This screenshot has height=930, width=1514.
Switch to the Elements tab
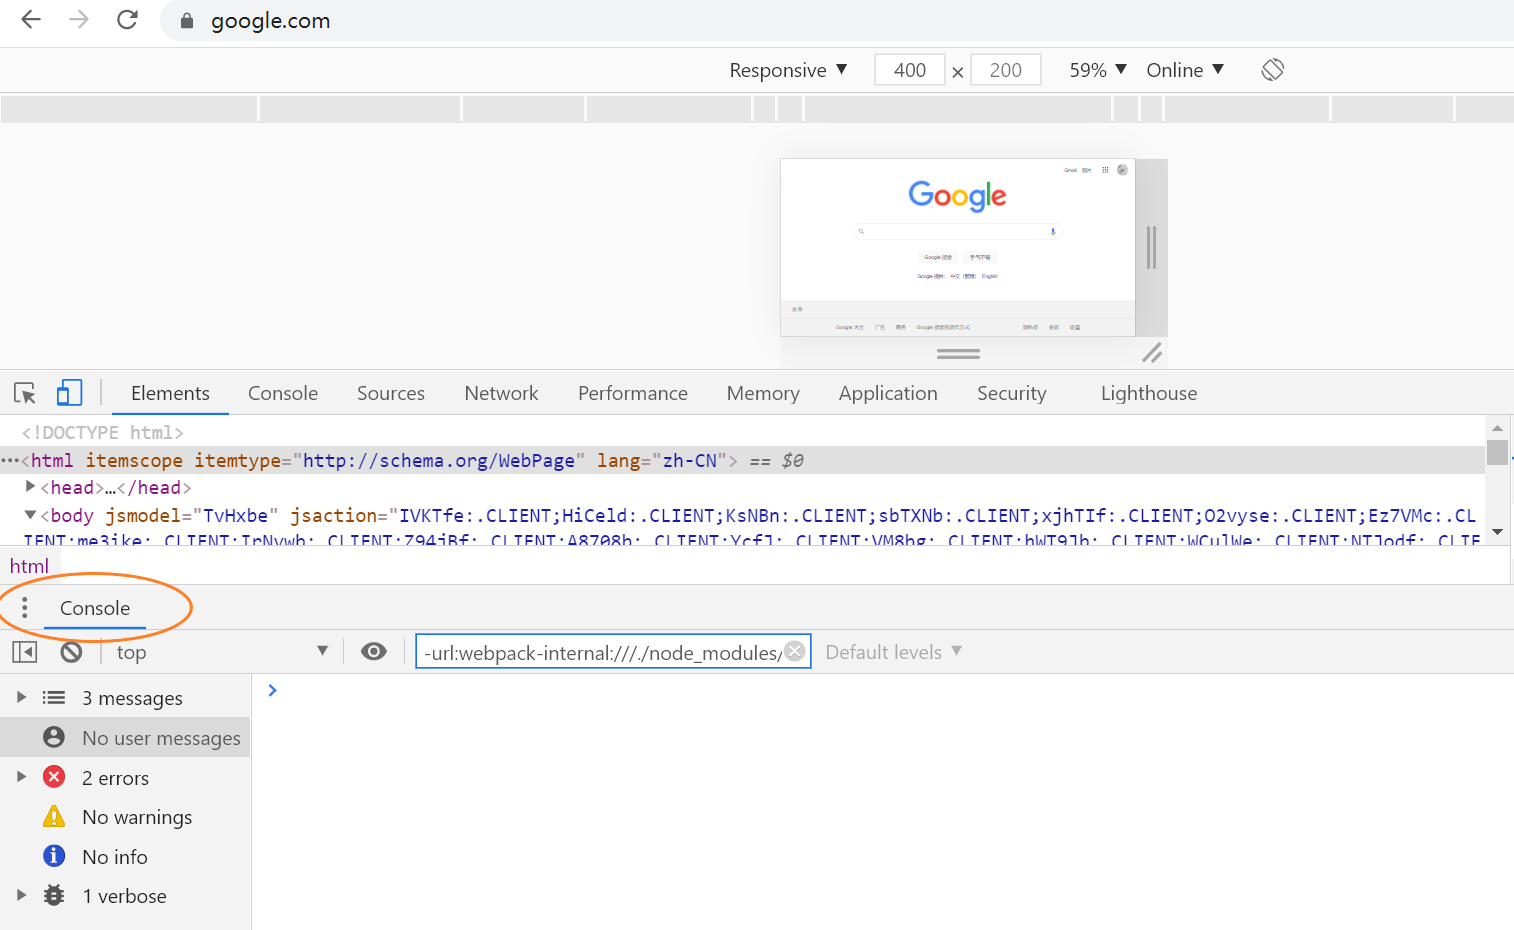click(x=170, y=393)
